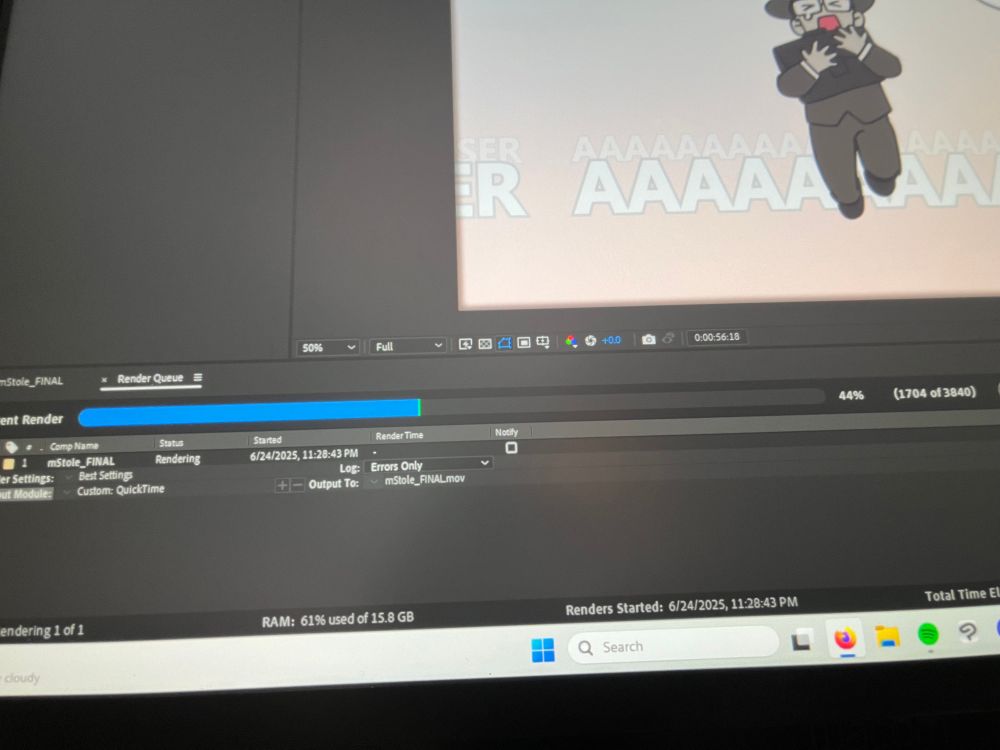
Task: Click the Best Settings link
Action: point(105,476)
